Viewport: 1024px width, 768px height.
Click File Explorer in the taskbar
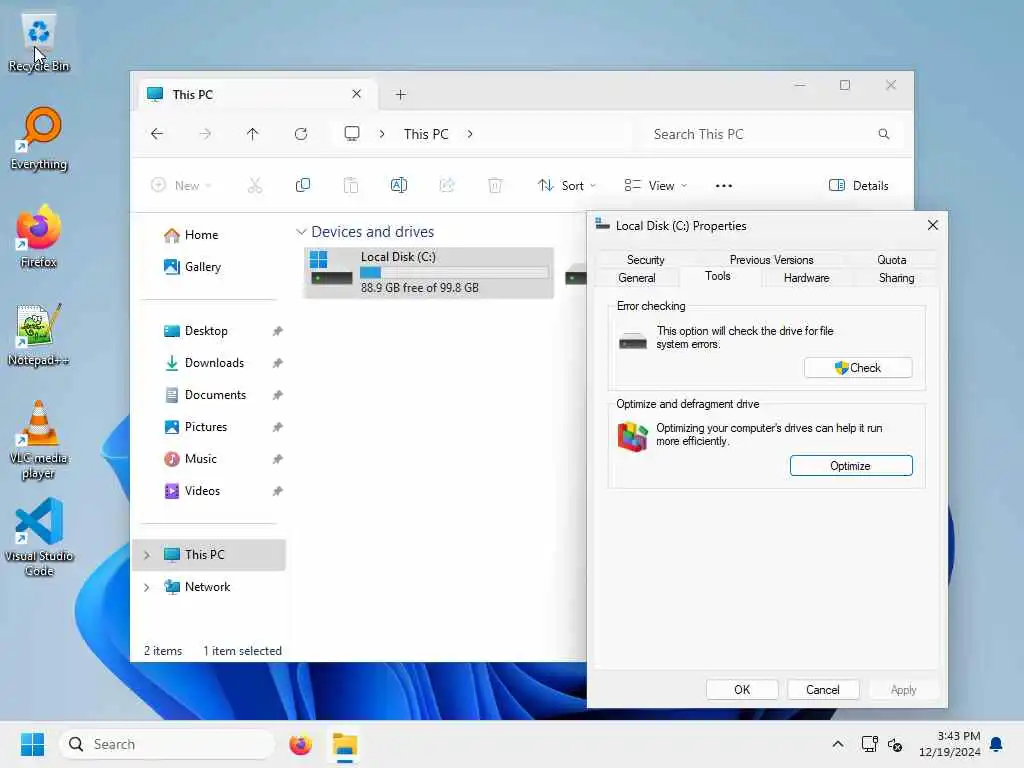pos(345,745)
